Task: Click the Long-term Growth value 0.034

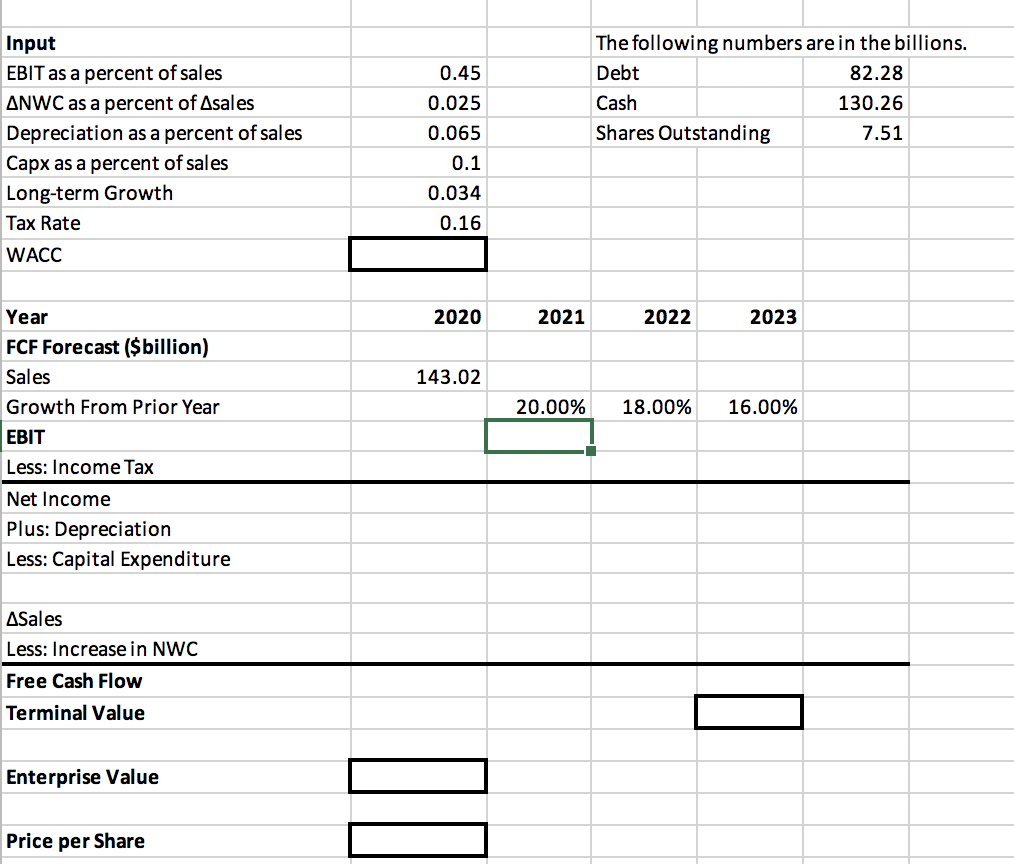Action: click(417, 192)
